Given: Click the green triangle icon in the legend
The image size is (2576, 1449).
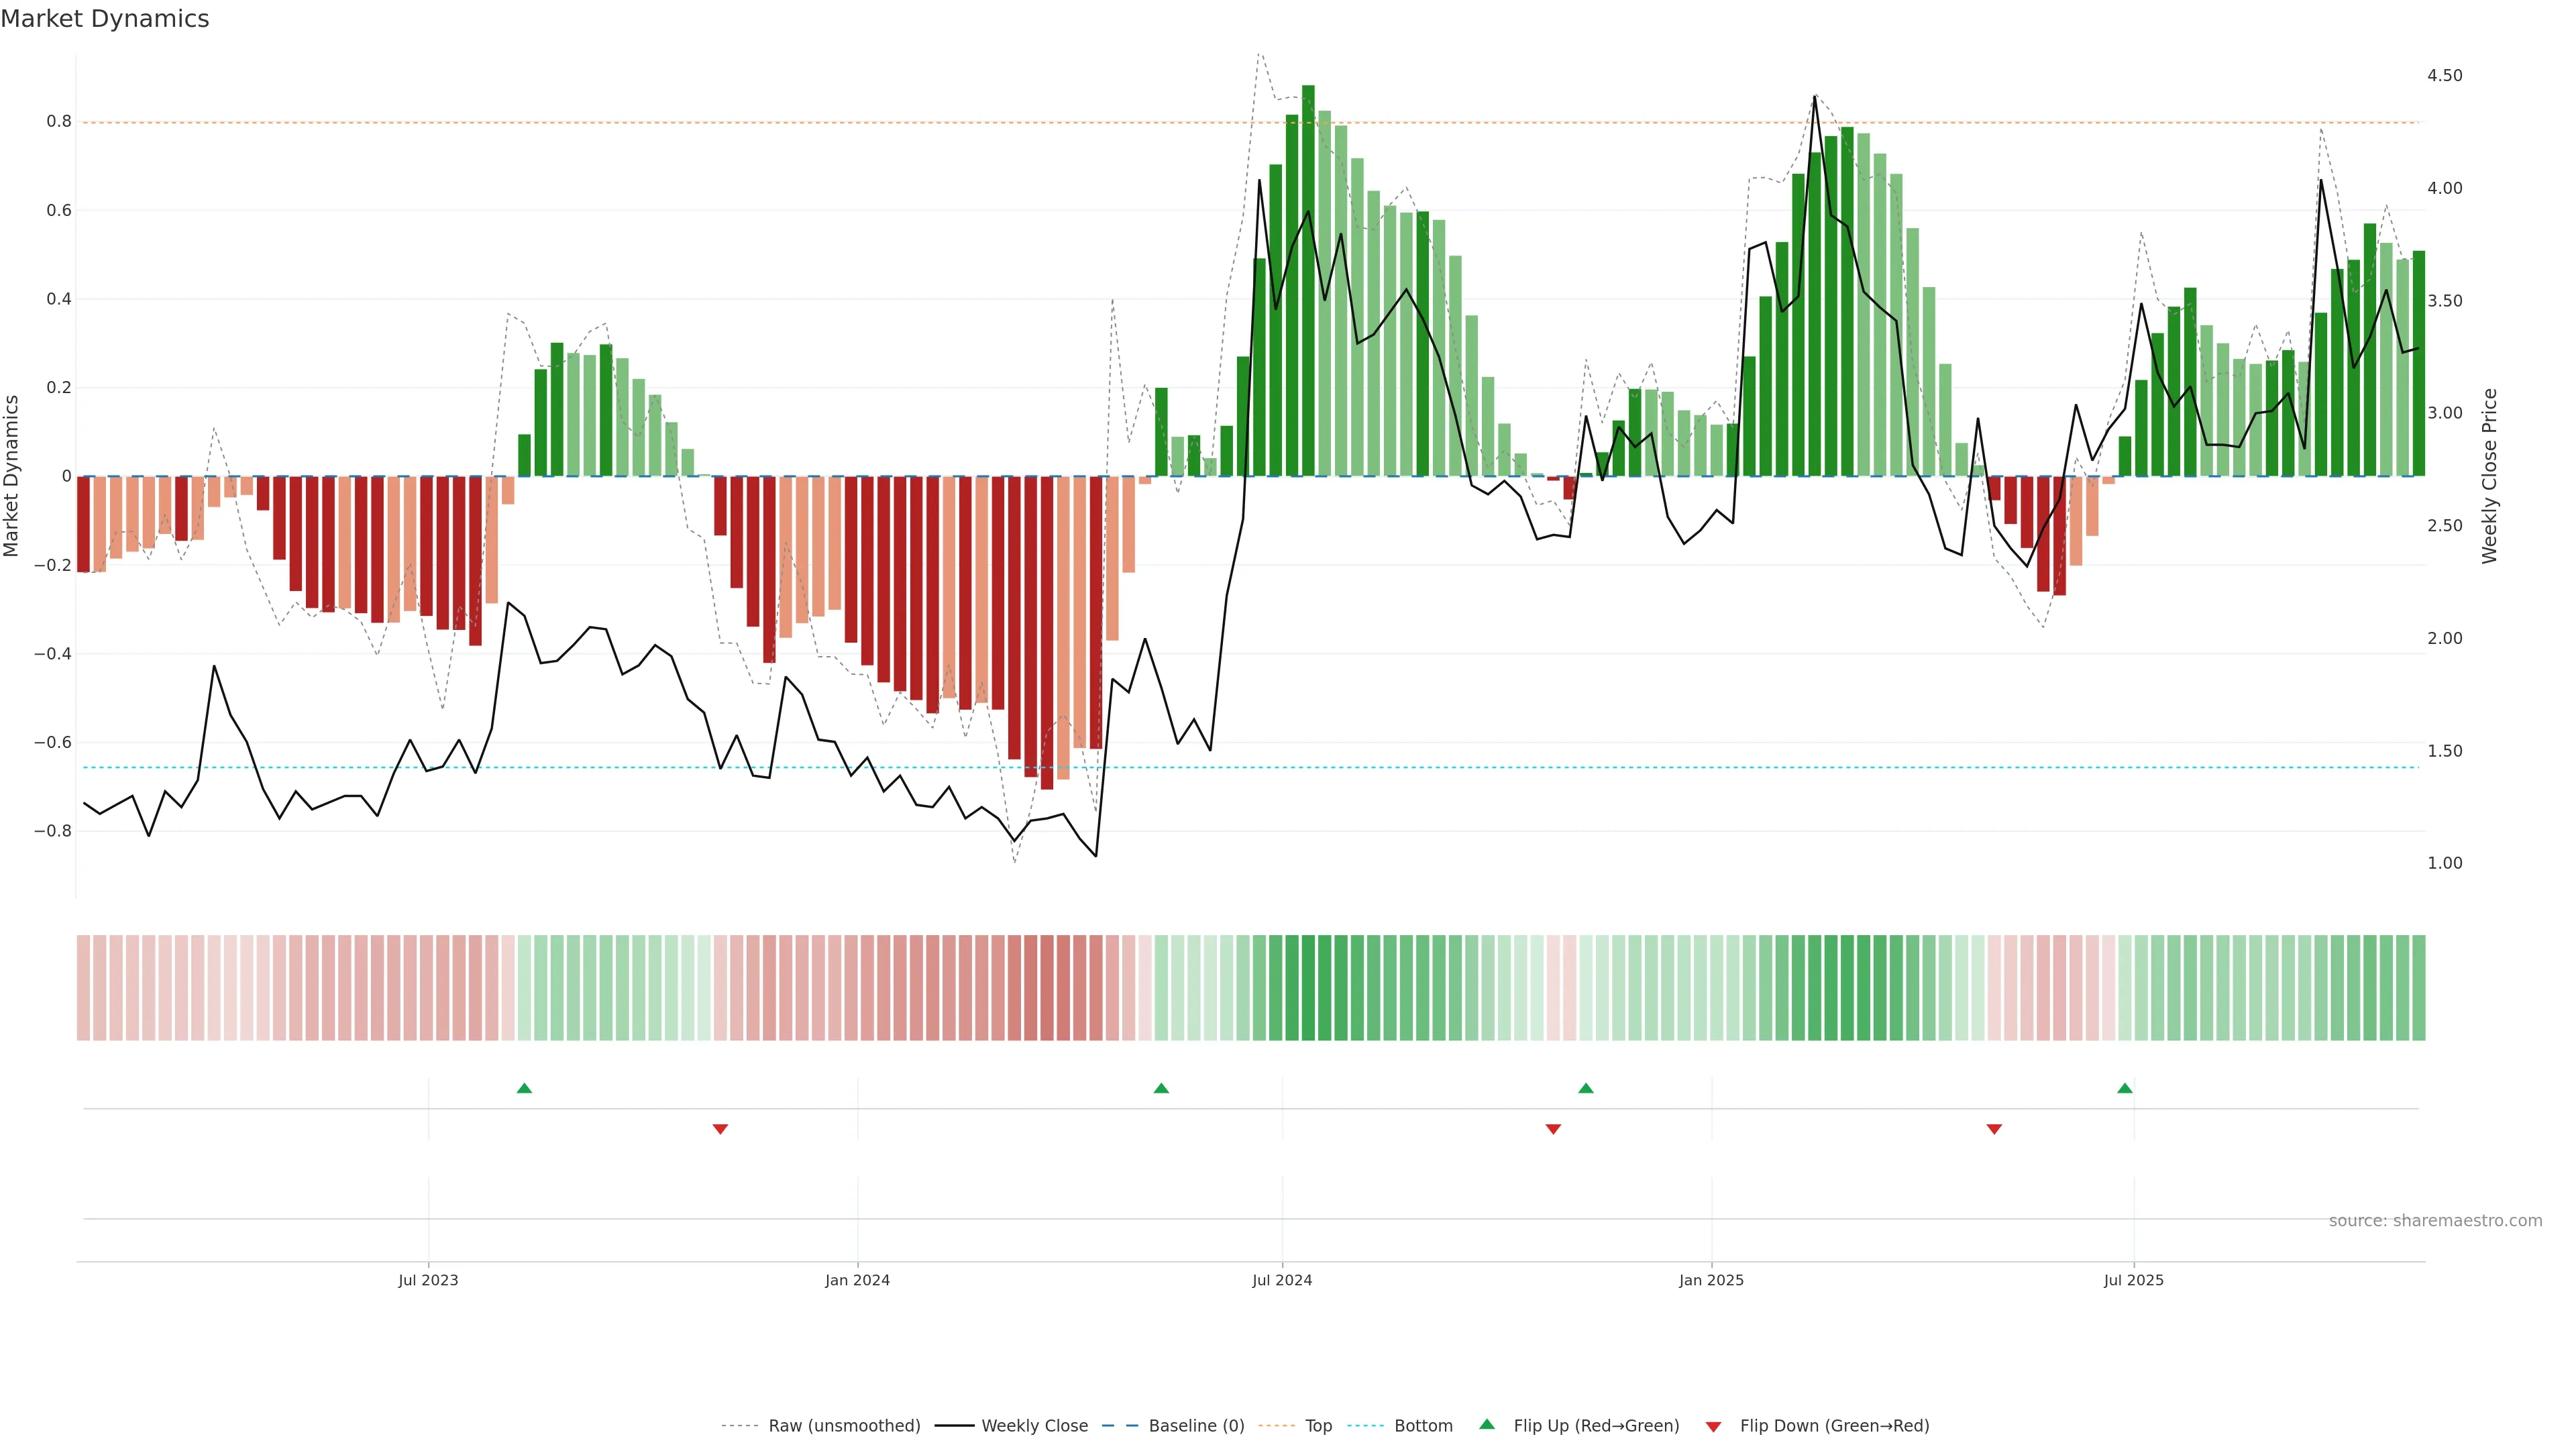Looking at the screenshot, I should tap(1487, 1424).
